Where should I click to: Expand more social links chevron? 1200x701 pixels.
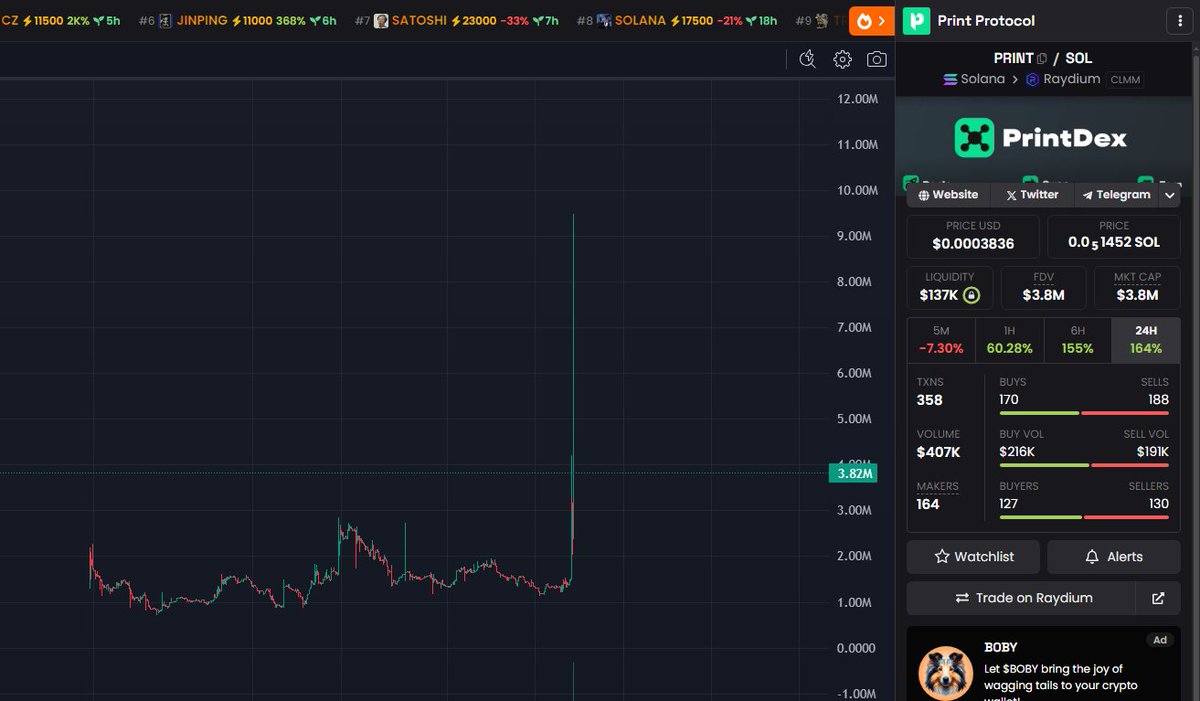[1170, 195]
